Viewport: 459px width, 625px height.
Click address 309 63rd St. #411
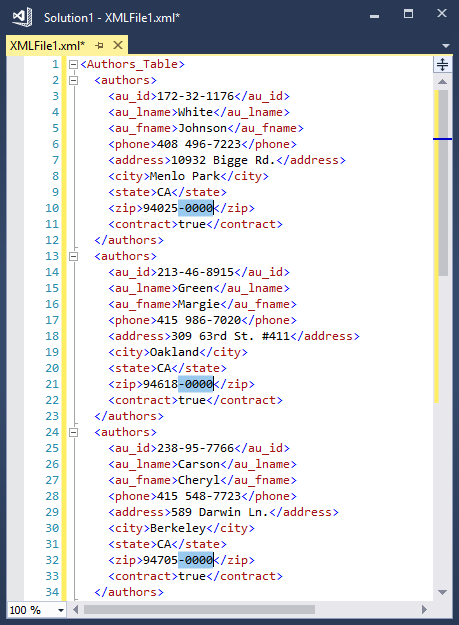click(230, 336)
